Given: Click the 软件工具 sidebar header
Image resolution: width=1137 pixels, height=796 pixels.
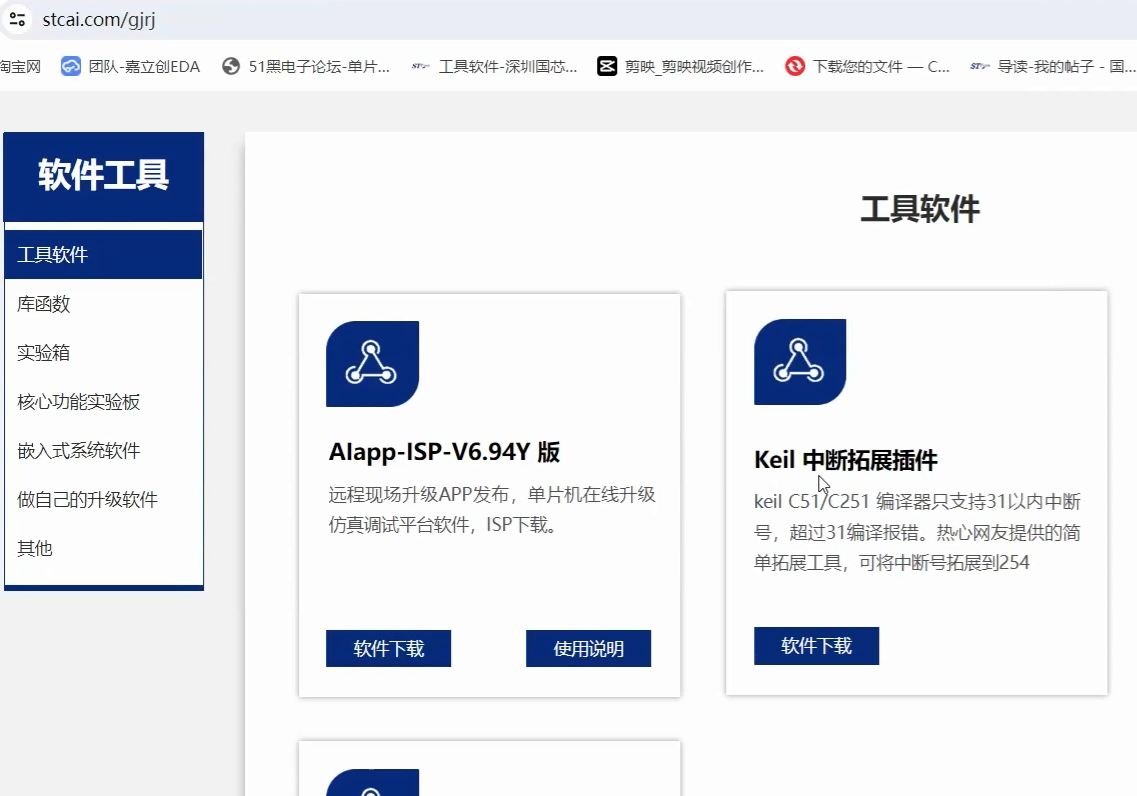Looking at the screenshot, I should 104,176.
